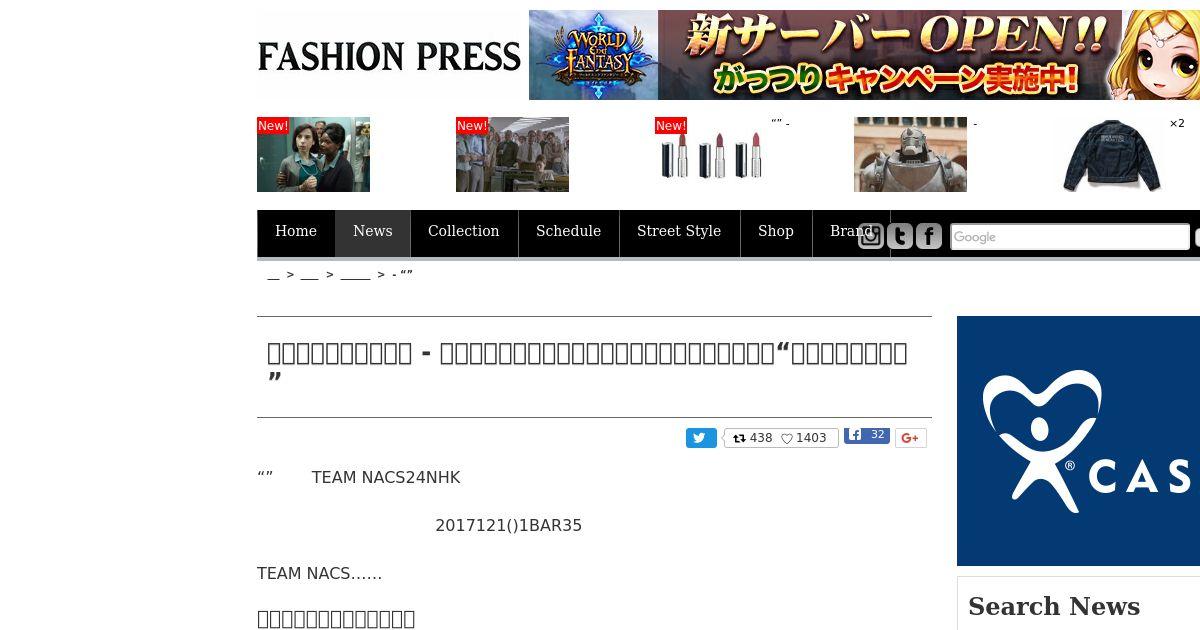Open the lipsticks thumbnail
This screenshot has height=630, width=1200.
coord(711,155)
